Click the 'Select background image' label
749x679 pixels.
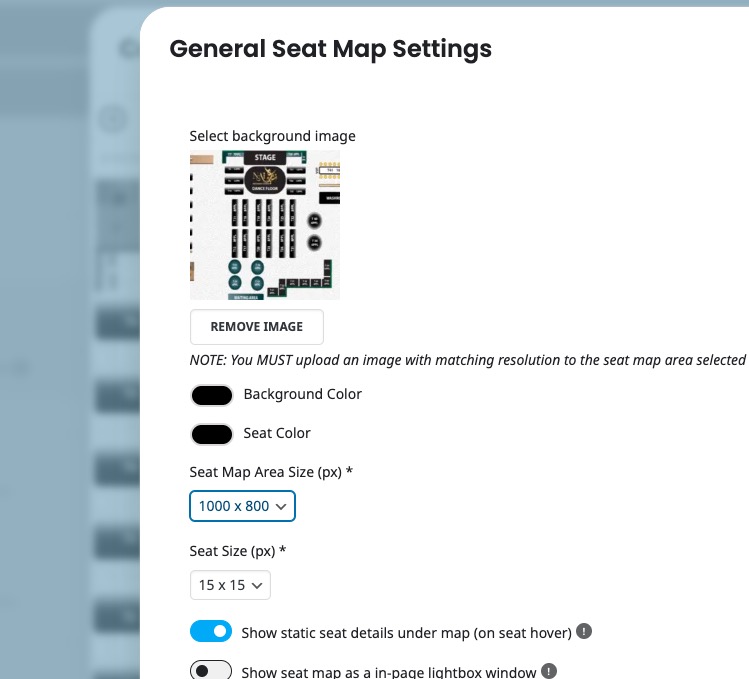[x=272, y=136]
